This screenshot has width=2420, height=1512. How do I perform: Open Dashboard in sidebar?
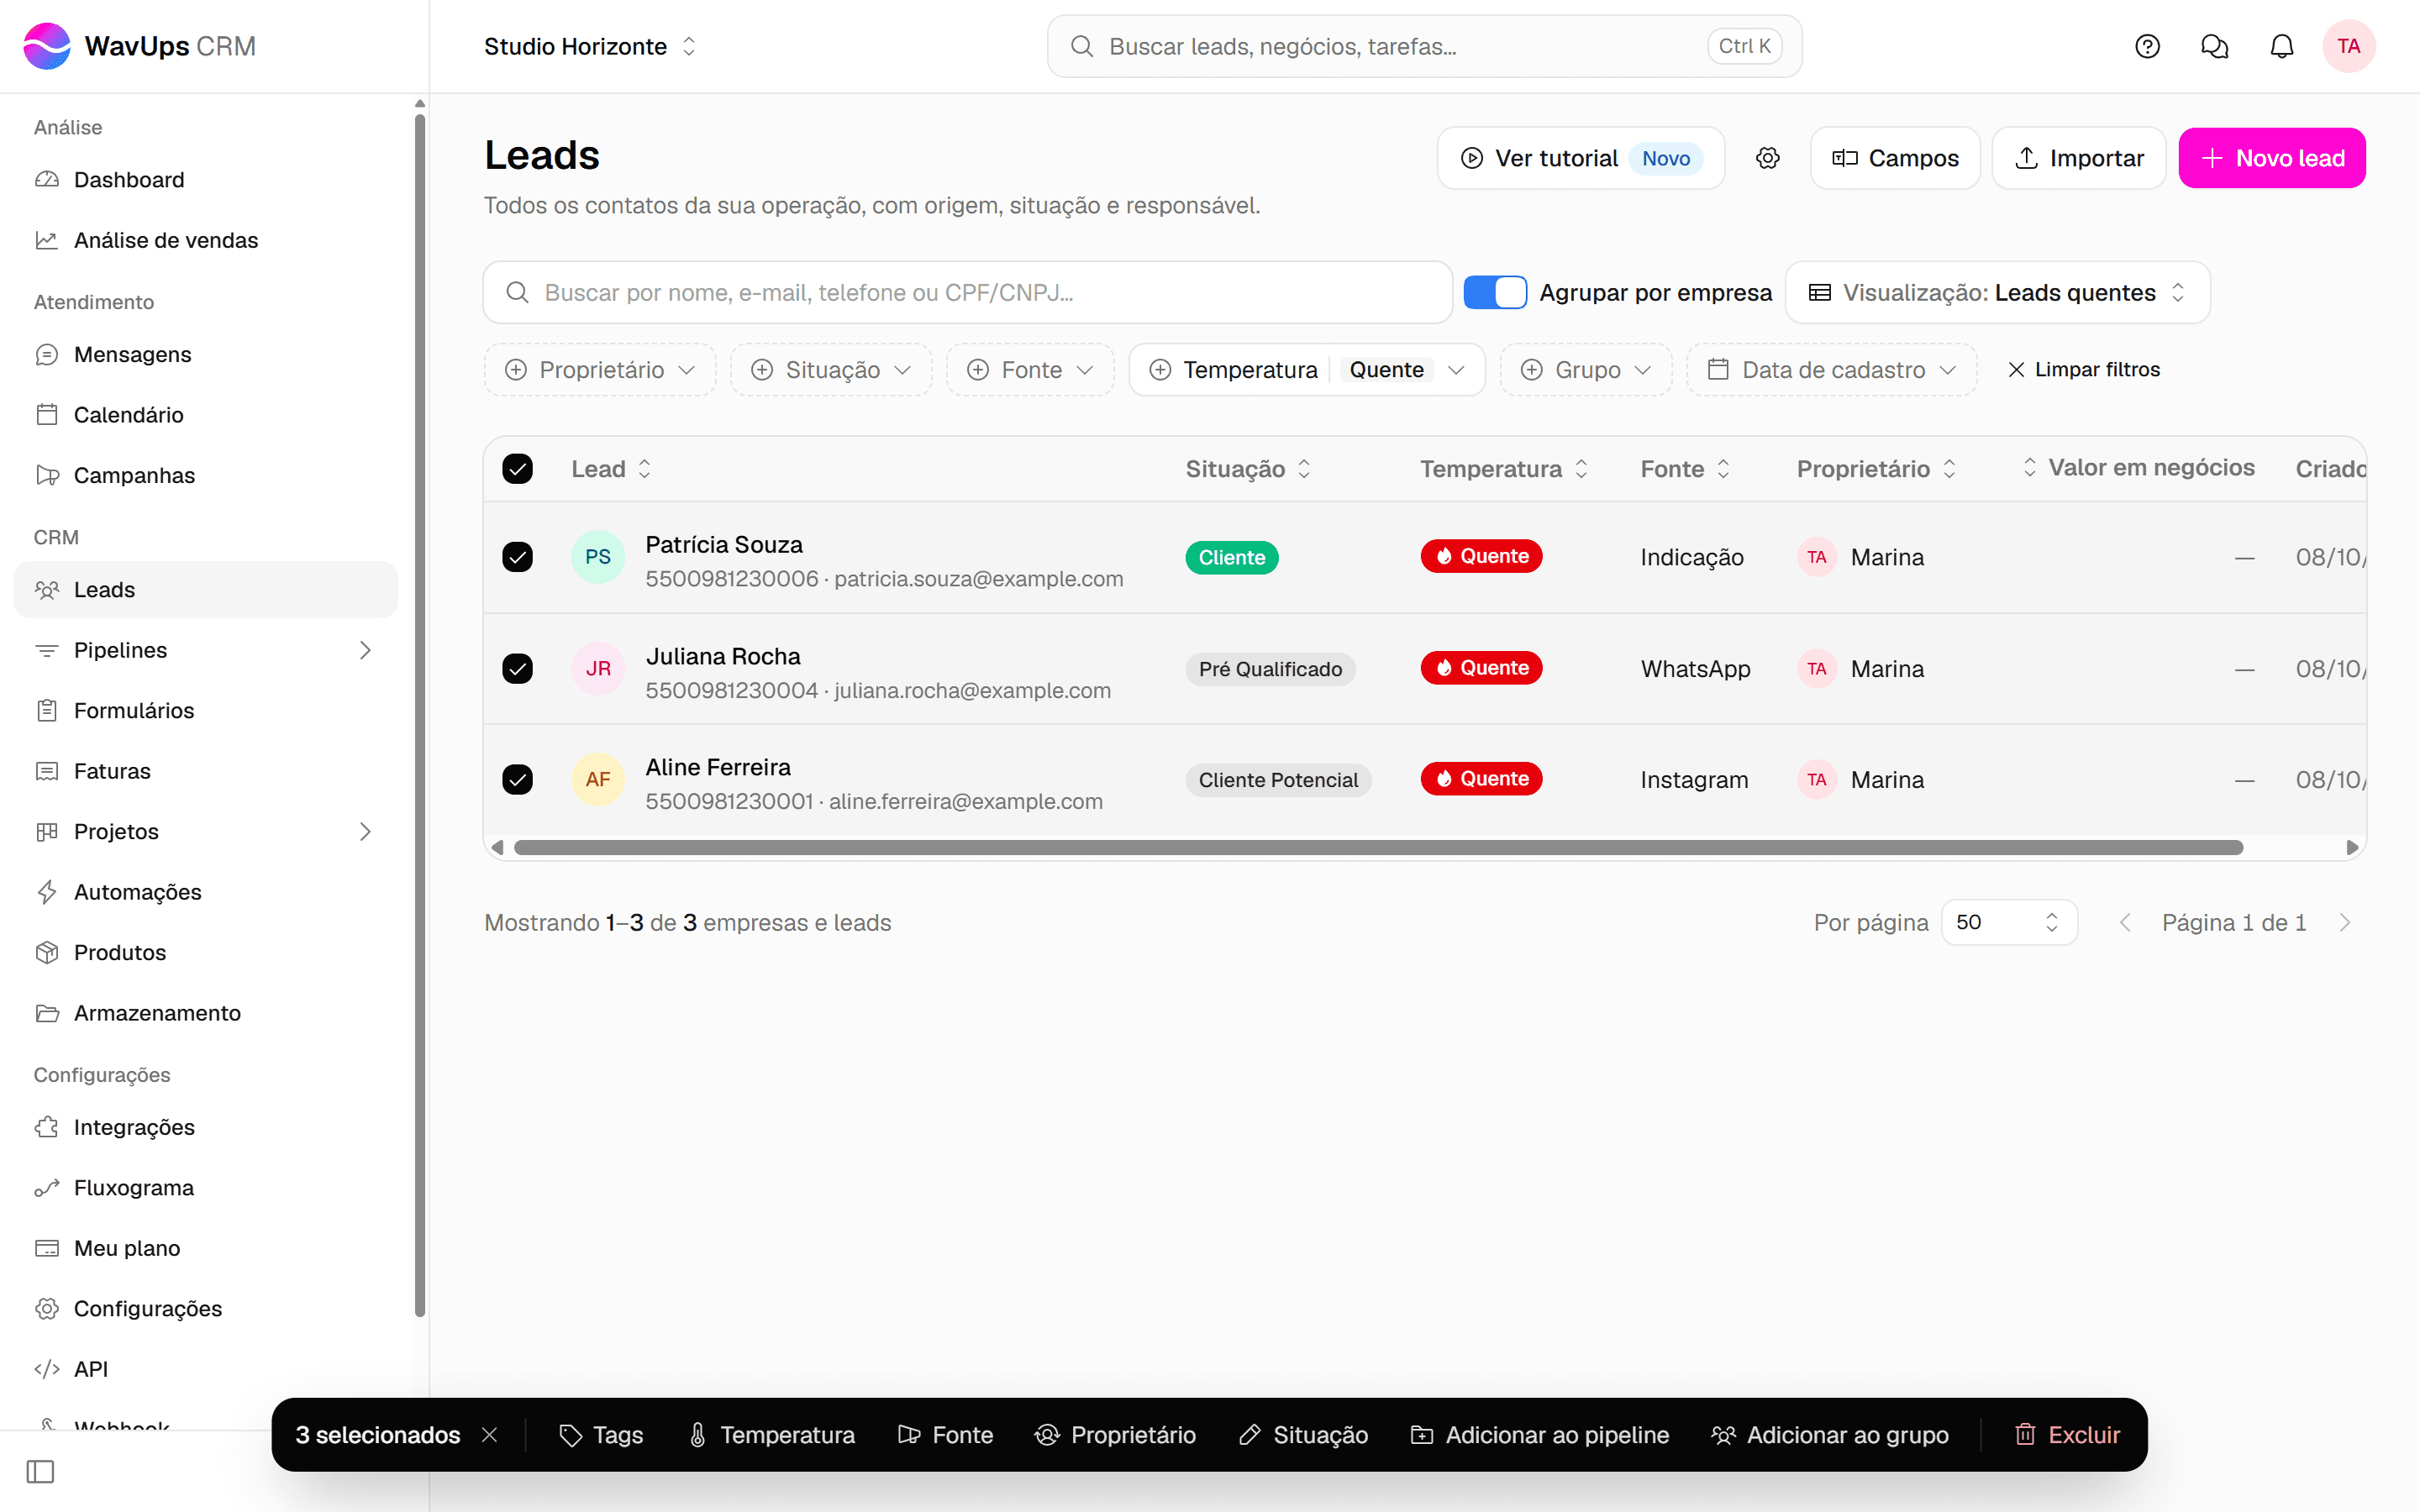pos(206,180)
